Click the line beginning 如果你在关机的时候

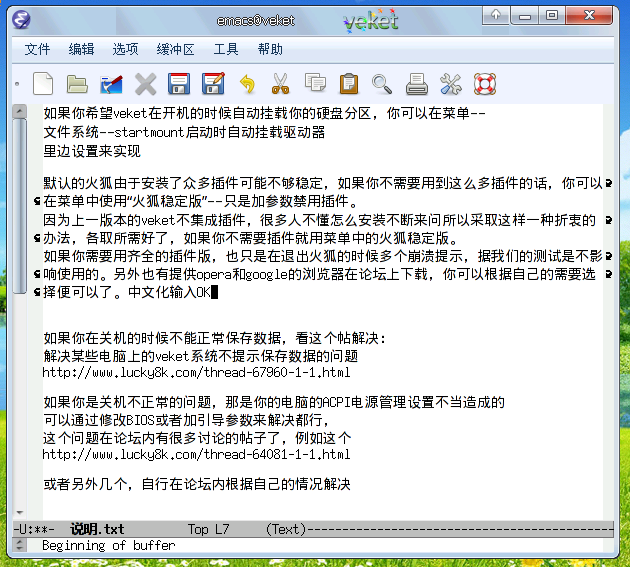(x=215, y=338)
